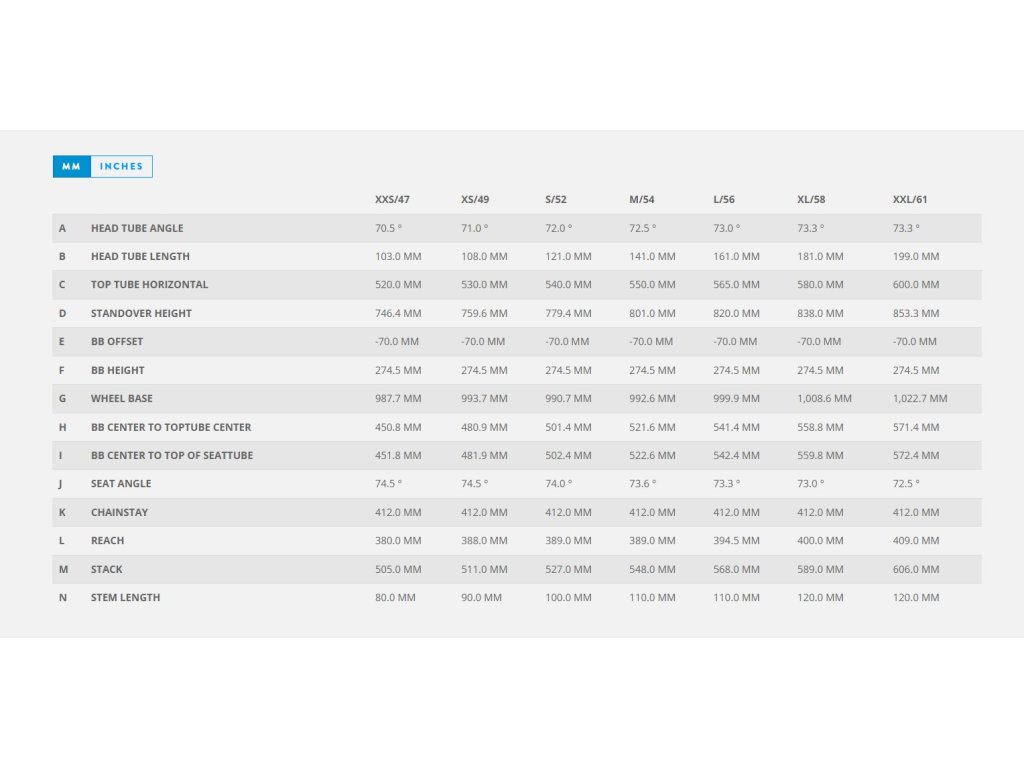
Task: Select wheel base value 1,008.6 MM
Action: point(824,398)
